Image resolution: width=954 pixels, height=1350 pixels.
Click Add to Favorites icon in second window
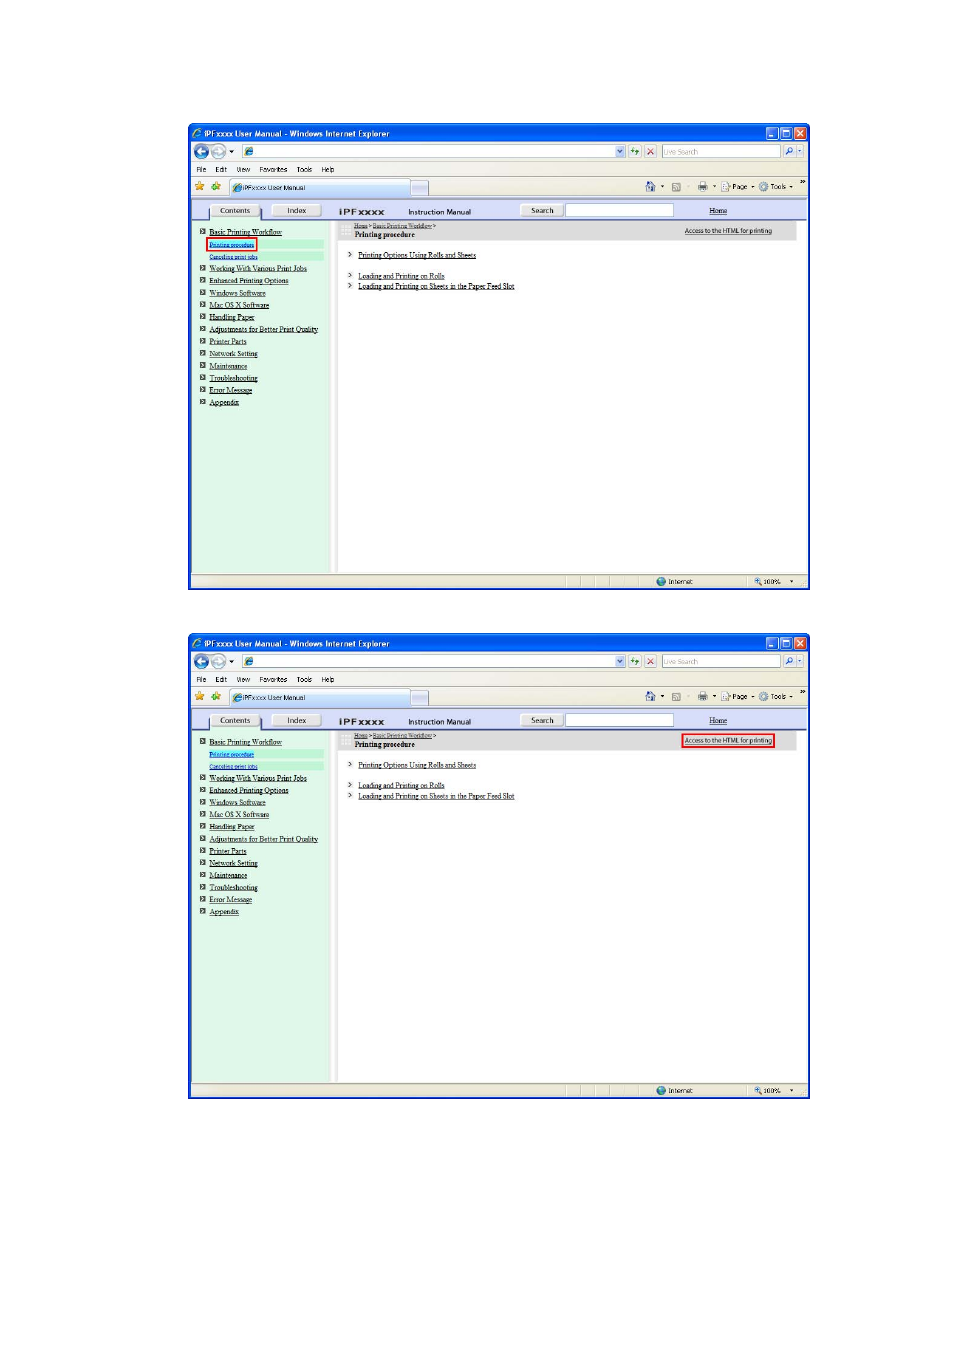tap(215, 697)
